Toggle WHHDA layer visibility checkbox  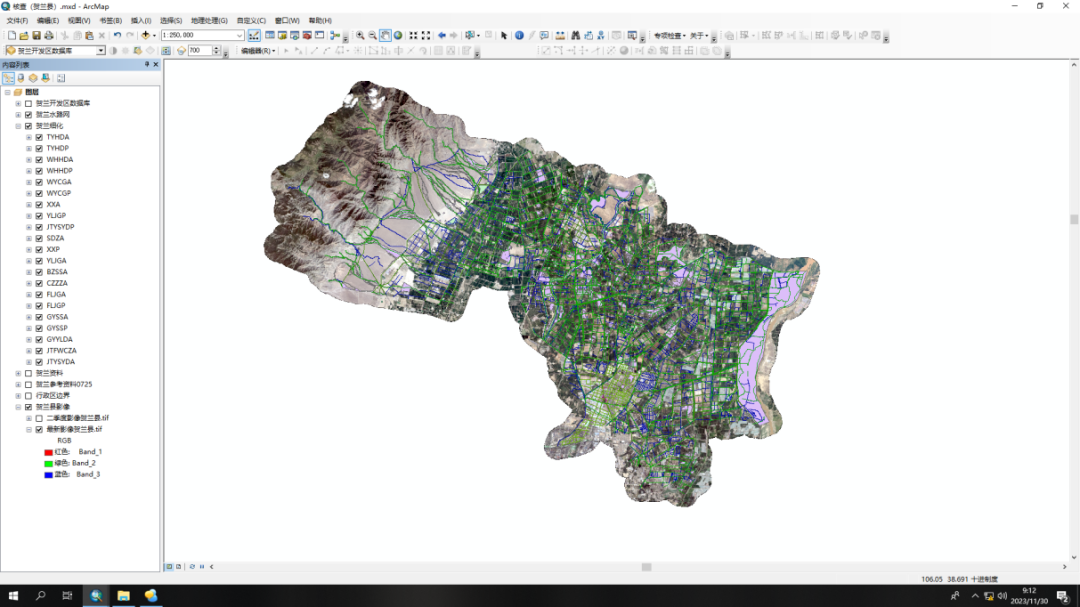tap(39, 160)
